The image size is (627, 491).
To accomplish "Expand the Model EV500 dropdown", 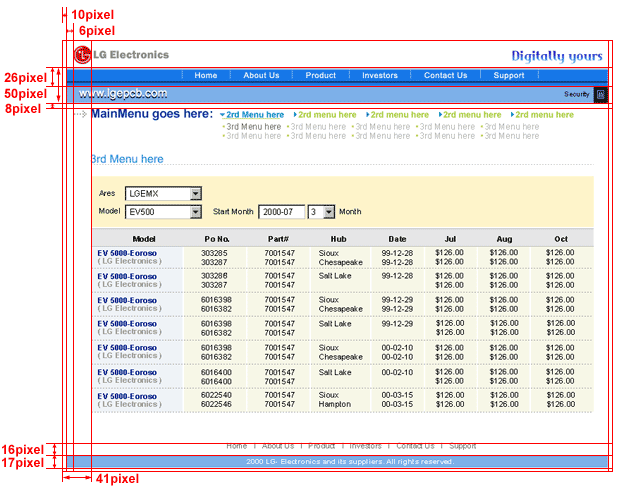I will 196,212.
